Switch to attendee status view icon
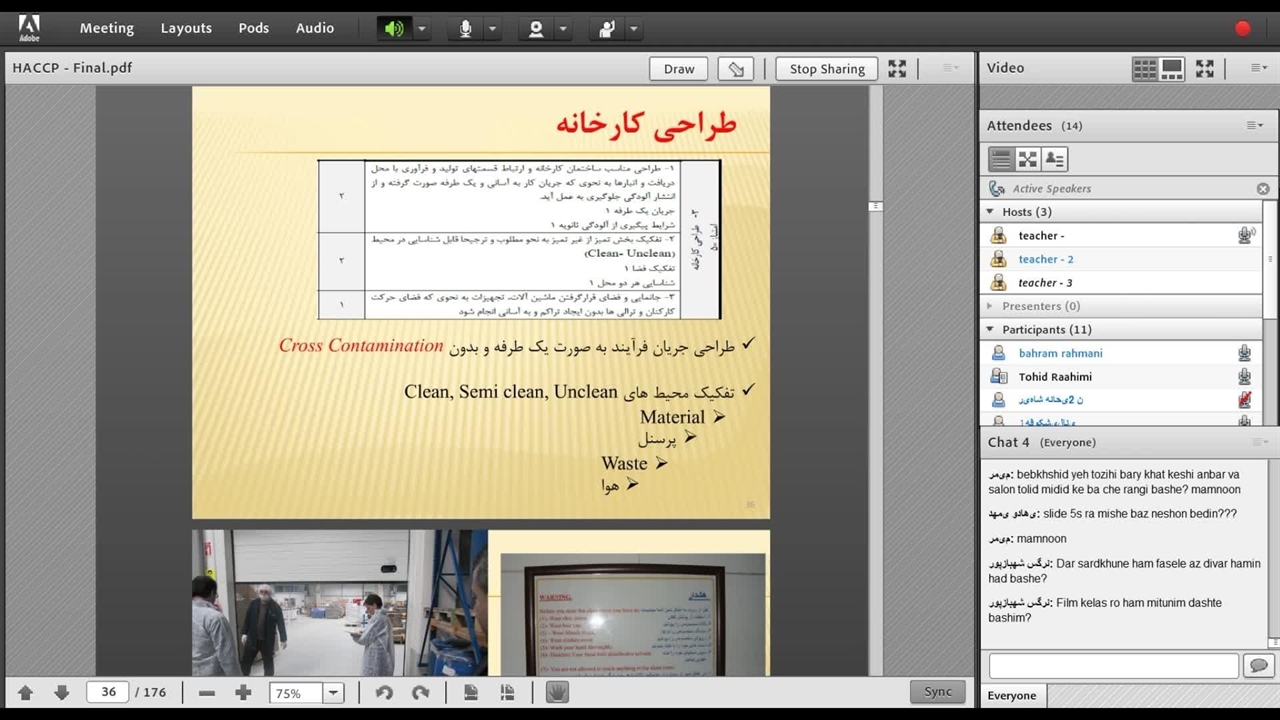The width and height of the screenshot is (1280, 720). (1054, 159)
